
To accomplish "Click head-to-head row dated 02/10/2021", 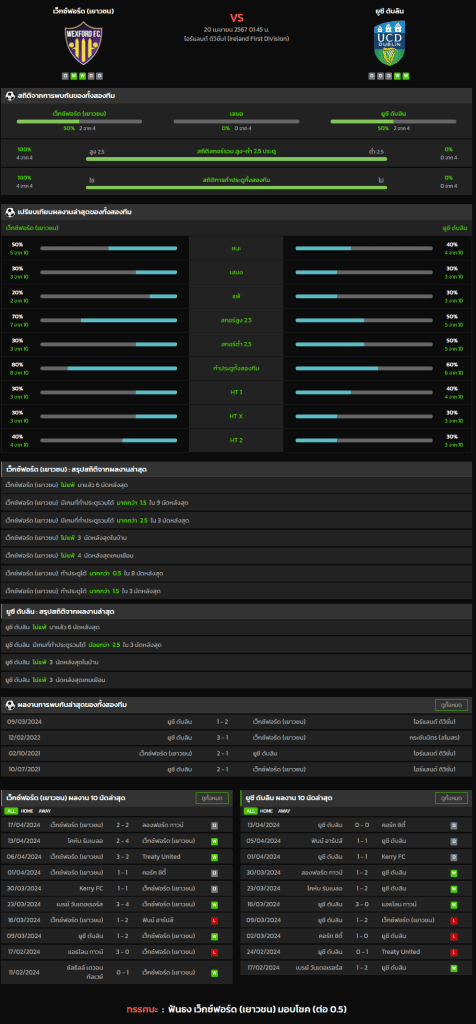I will coord(236,753).
